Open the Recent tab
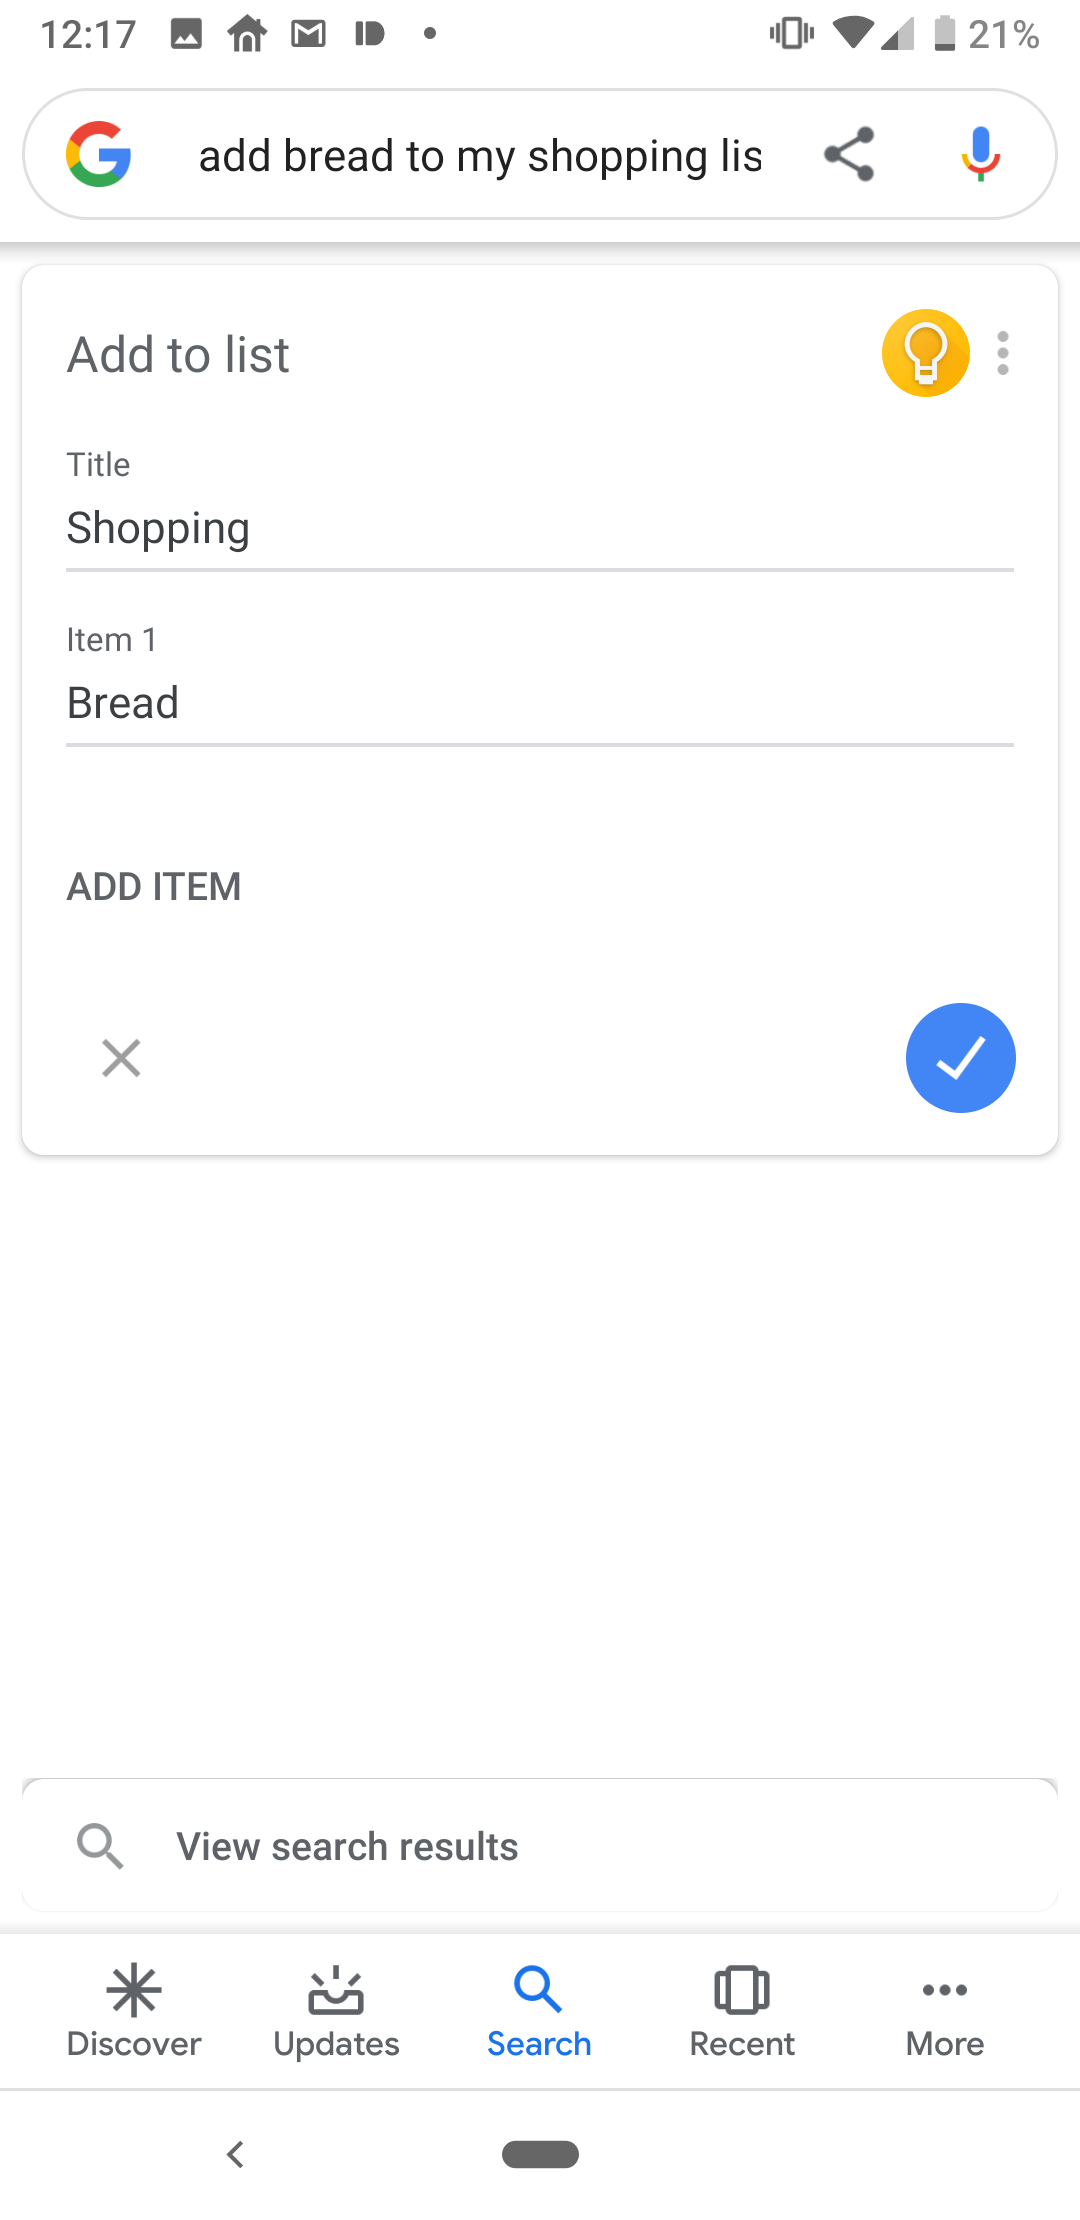Image resolution: width=1080 pixels, height=2220 pixels. click(x=742, y=2010)
